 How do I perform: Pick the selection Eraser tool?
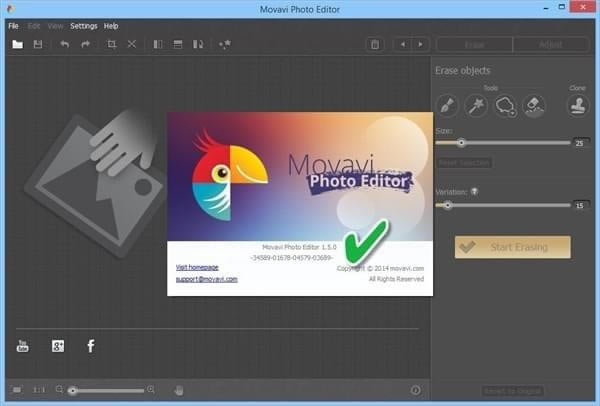(x=534, y=106)
